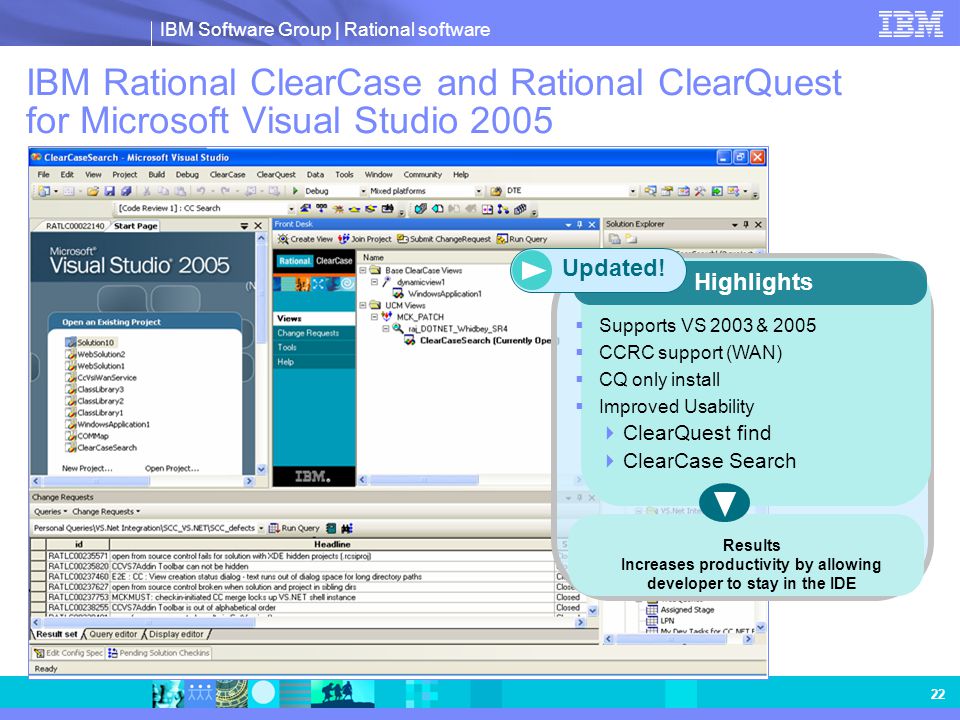This screenshot has width=960, height=720.
Task: Switch to the Display editor tab
Action: [176, 634]
